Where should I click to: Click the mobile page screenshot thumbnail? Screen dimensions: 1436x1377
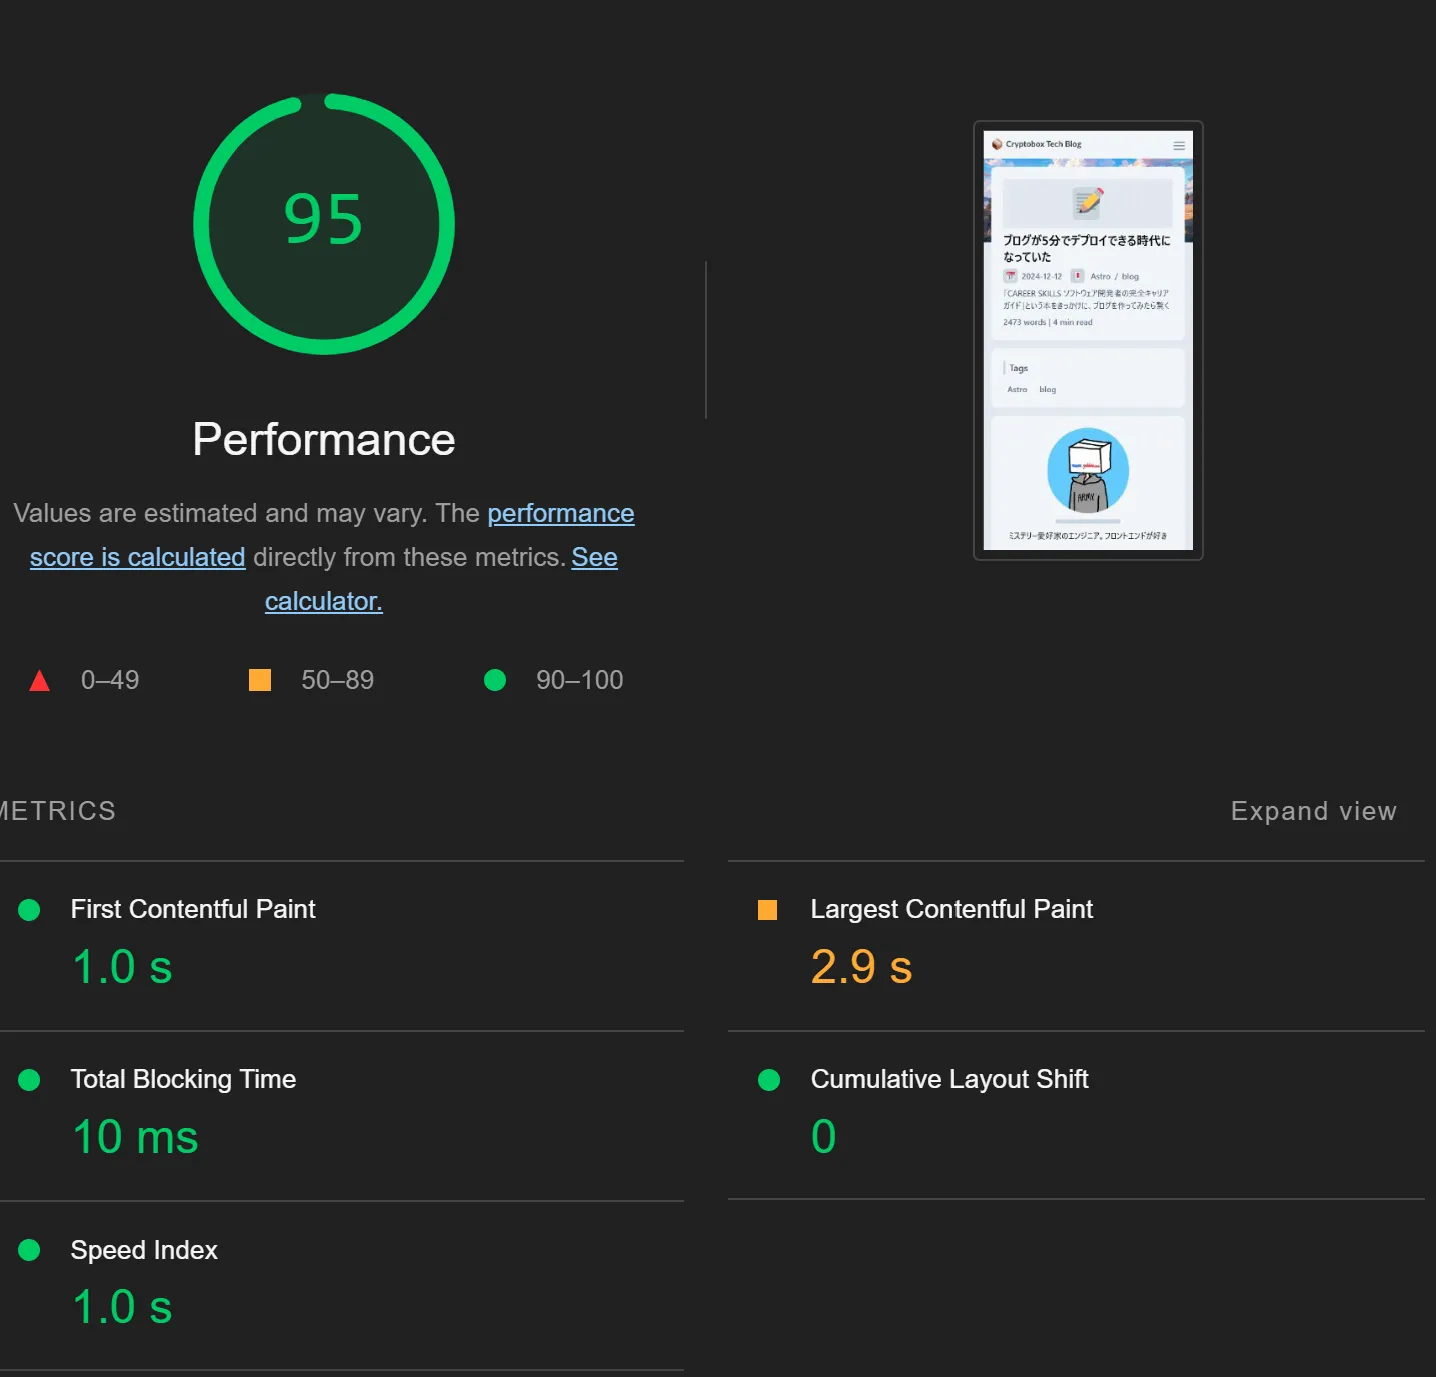(x=1088, y=341)
